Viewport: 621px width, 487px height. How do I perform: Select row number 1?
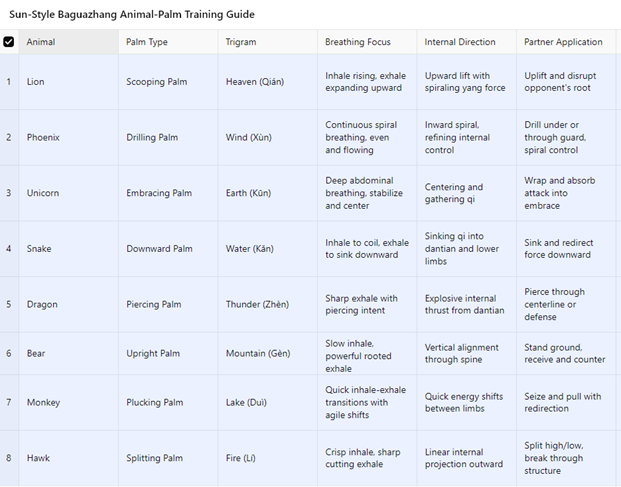pos(9,82)
